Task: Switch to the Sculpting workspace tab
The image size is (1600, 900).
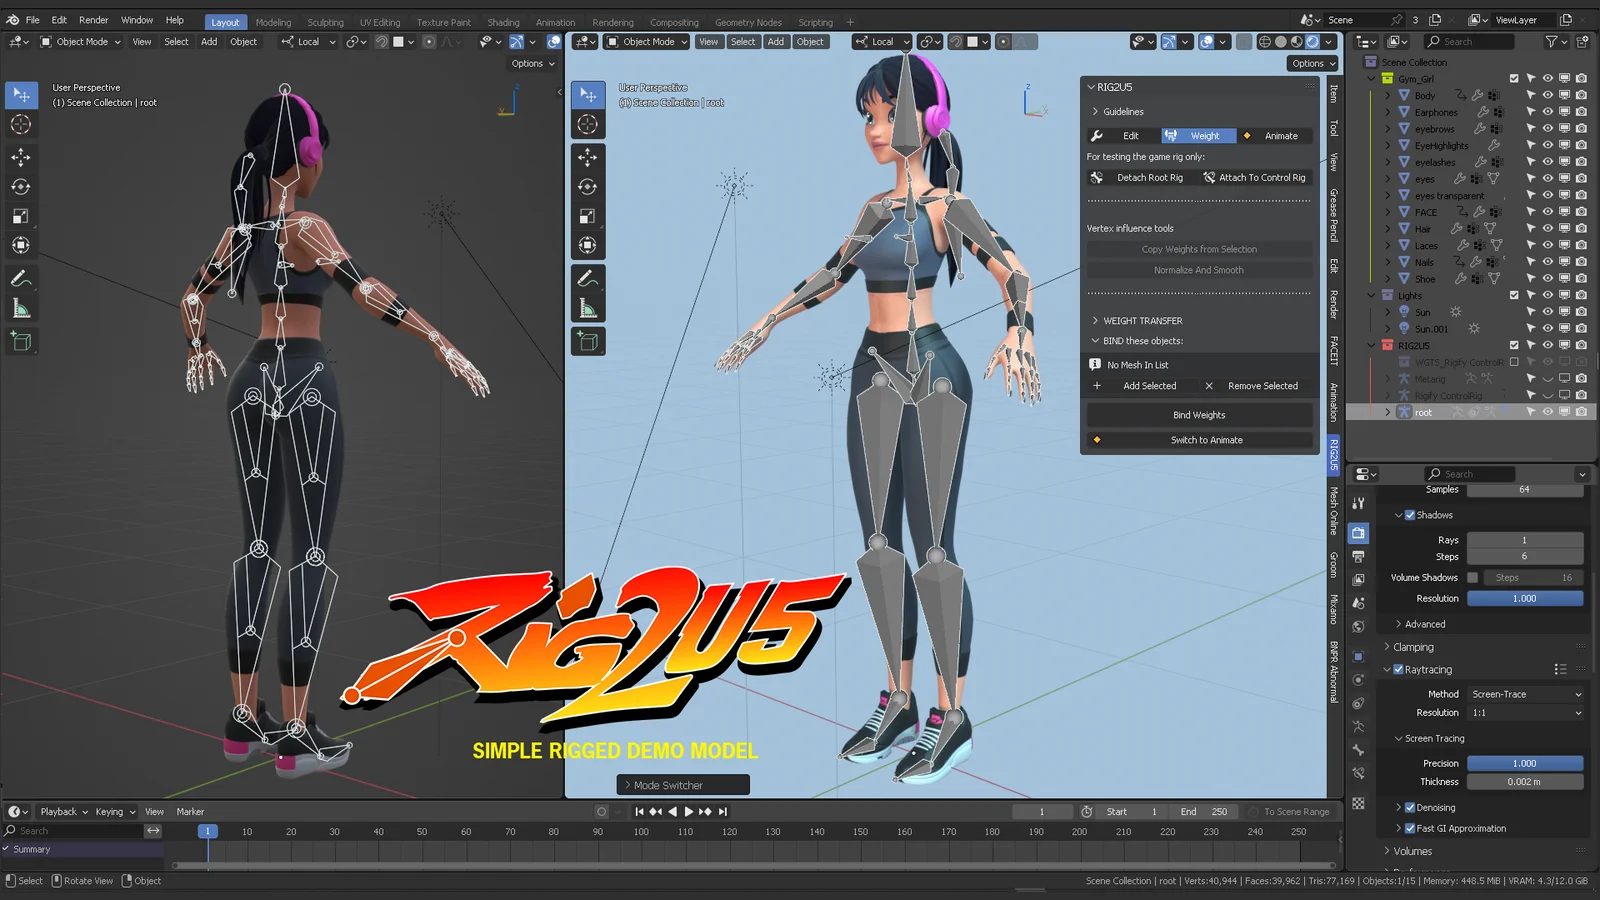Action: point(326,21)
